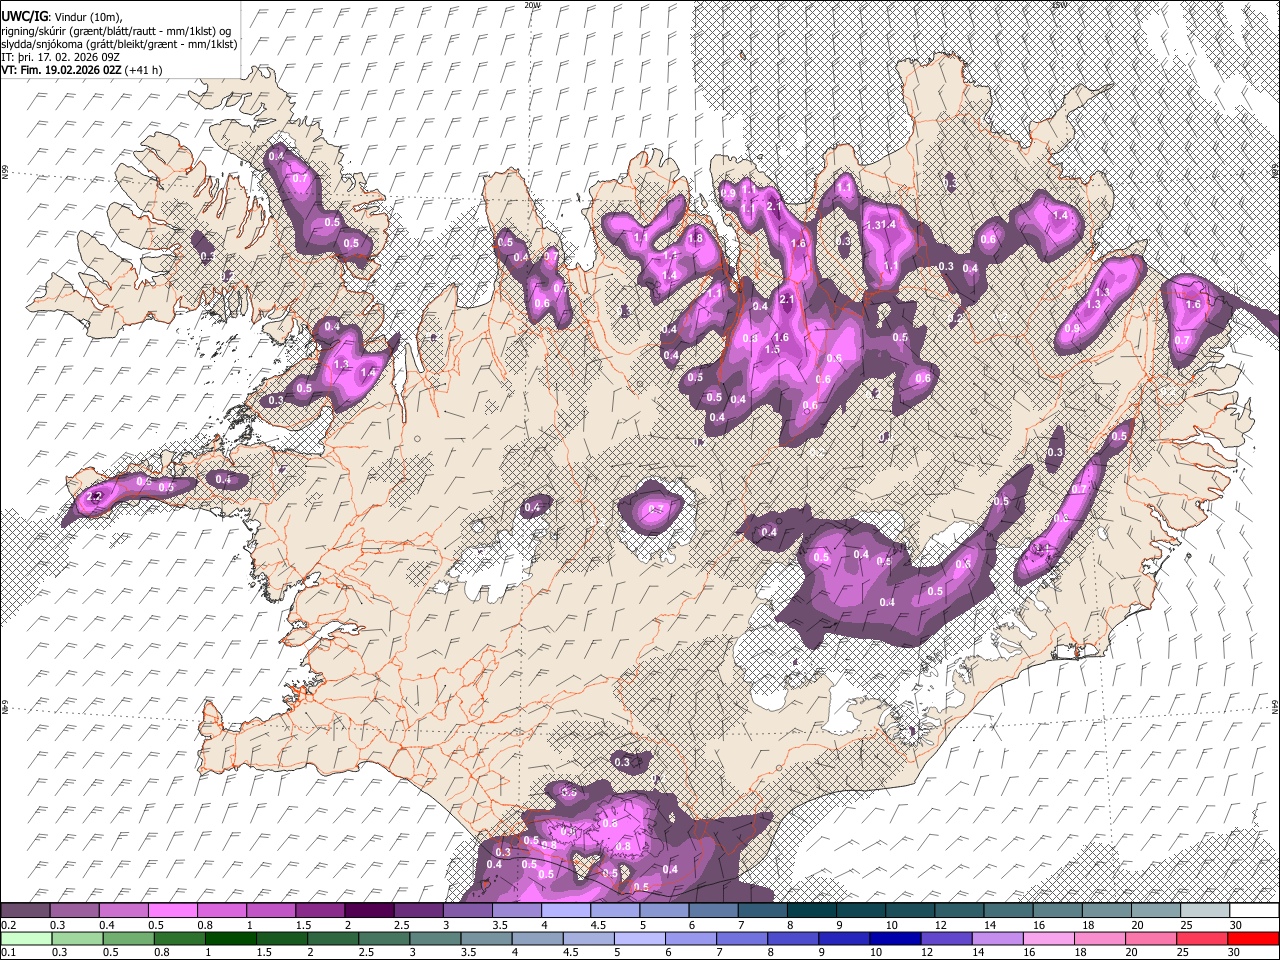Click the '64N' latitude label on the map's right edge

(x=1275, y=706)
